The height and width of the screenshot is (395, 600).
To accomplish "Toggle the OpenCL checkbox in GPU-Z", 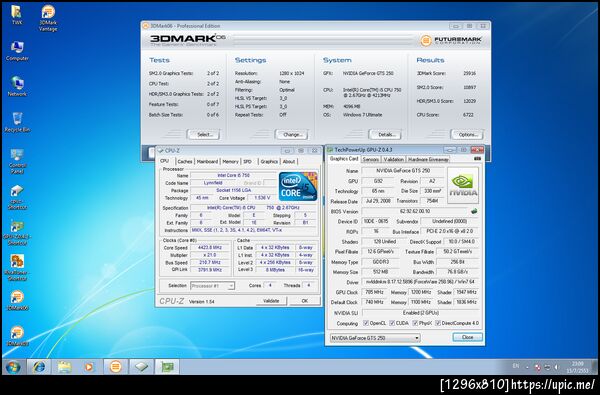I will pos(366,323).
